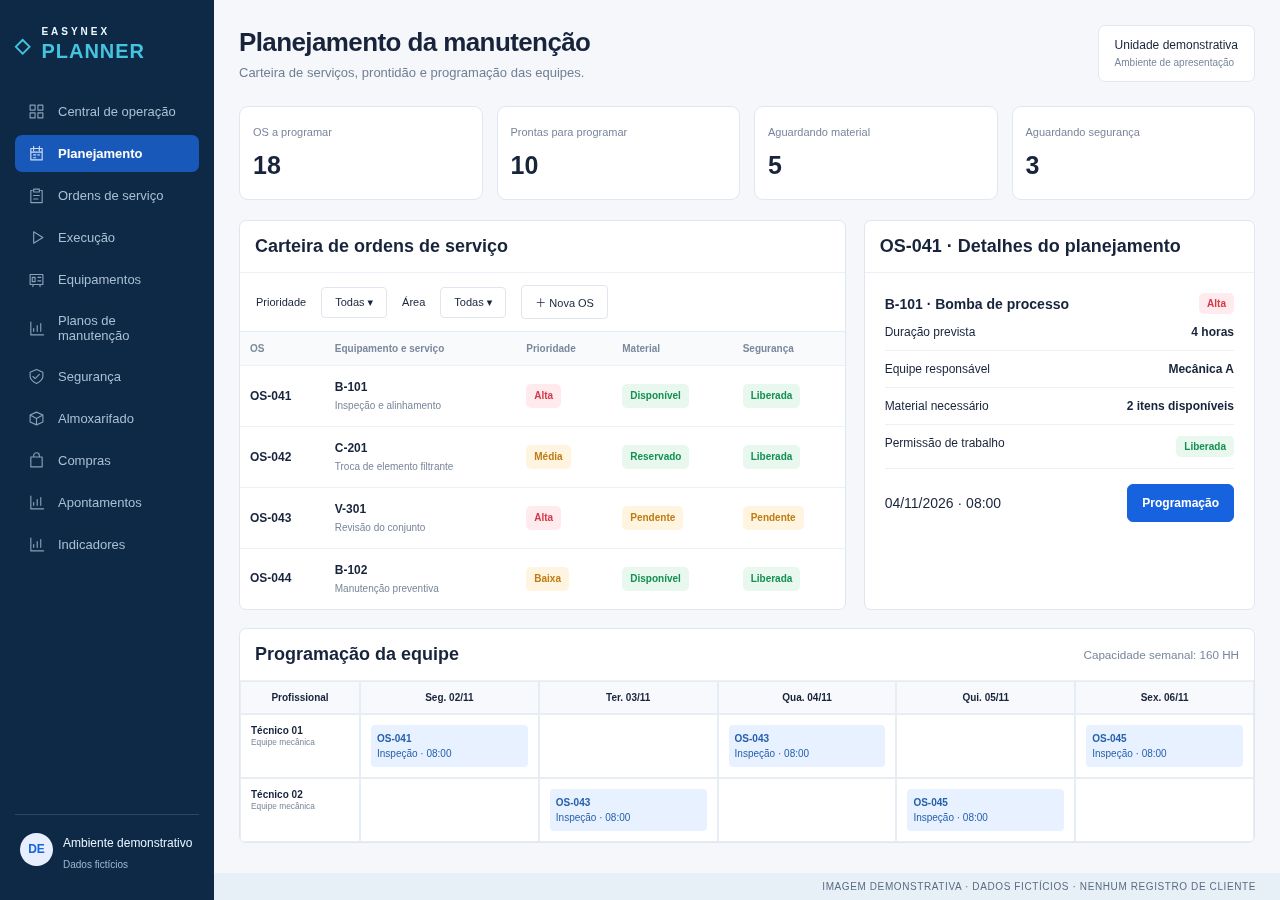
Task: Click the Planejamento calendar icon
Action: 36,154
